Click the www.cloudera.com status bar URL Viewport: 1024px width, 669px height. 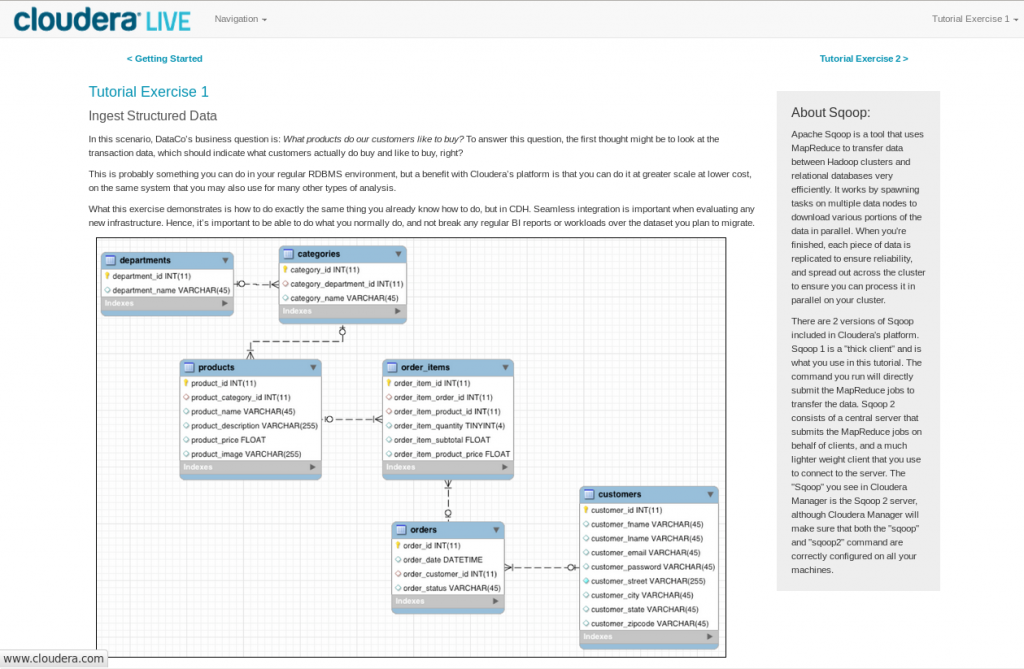click(54, 659)
